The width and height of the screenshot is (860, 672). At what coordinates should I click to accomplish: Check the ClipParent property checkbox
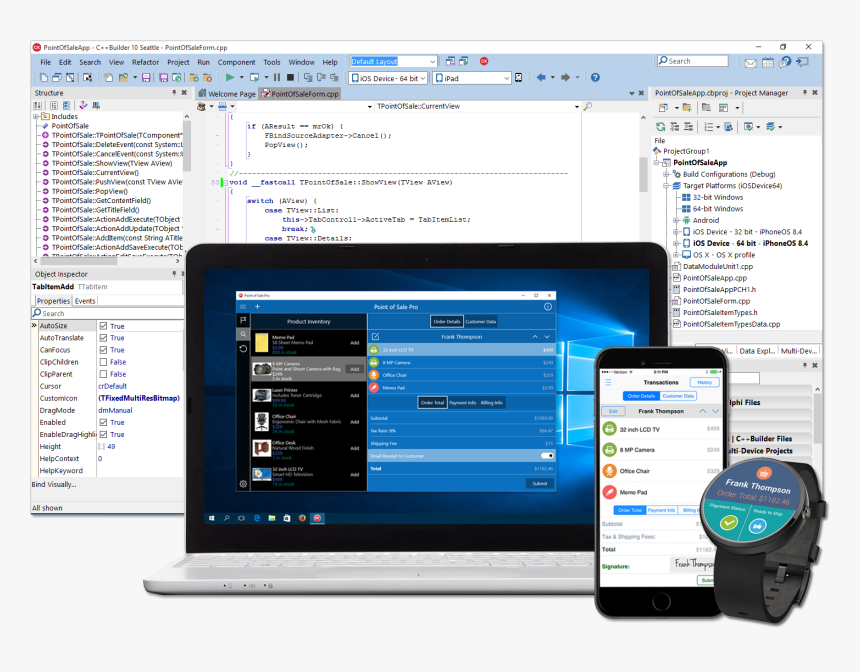click(103, 374)
